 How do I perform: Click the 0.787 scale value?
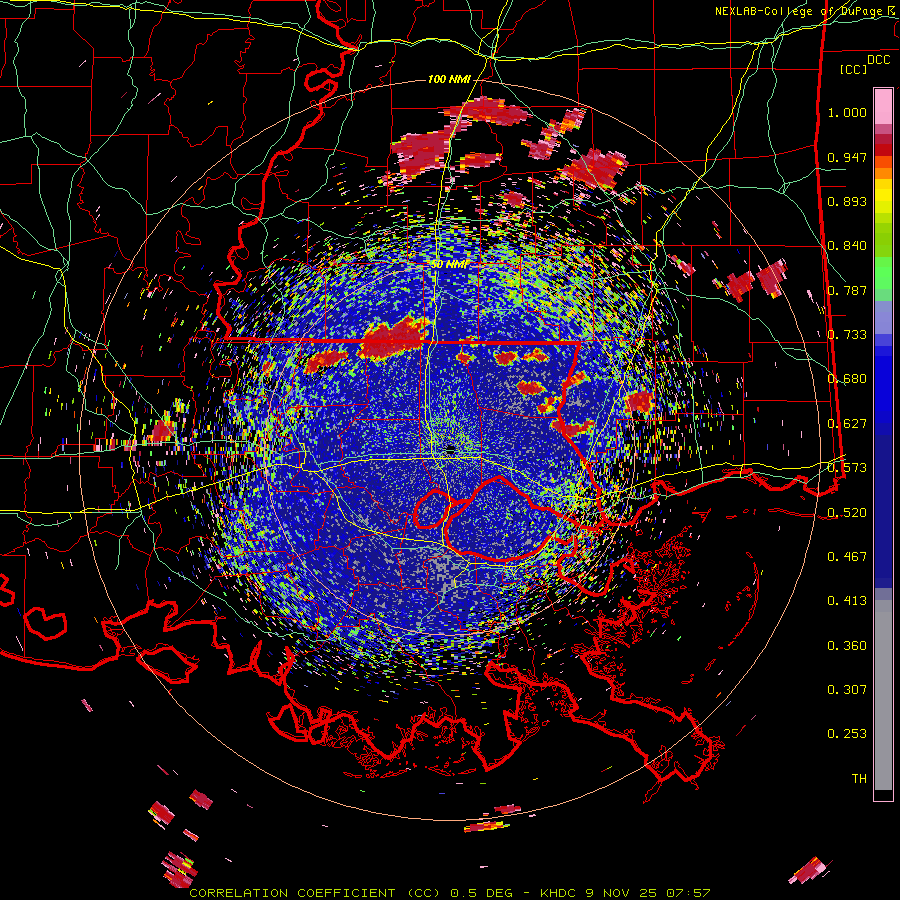(847, 290)
